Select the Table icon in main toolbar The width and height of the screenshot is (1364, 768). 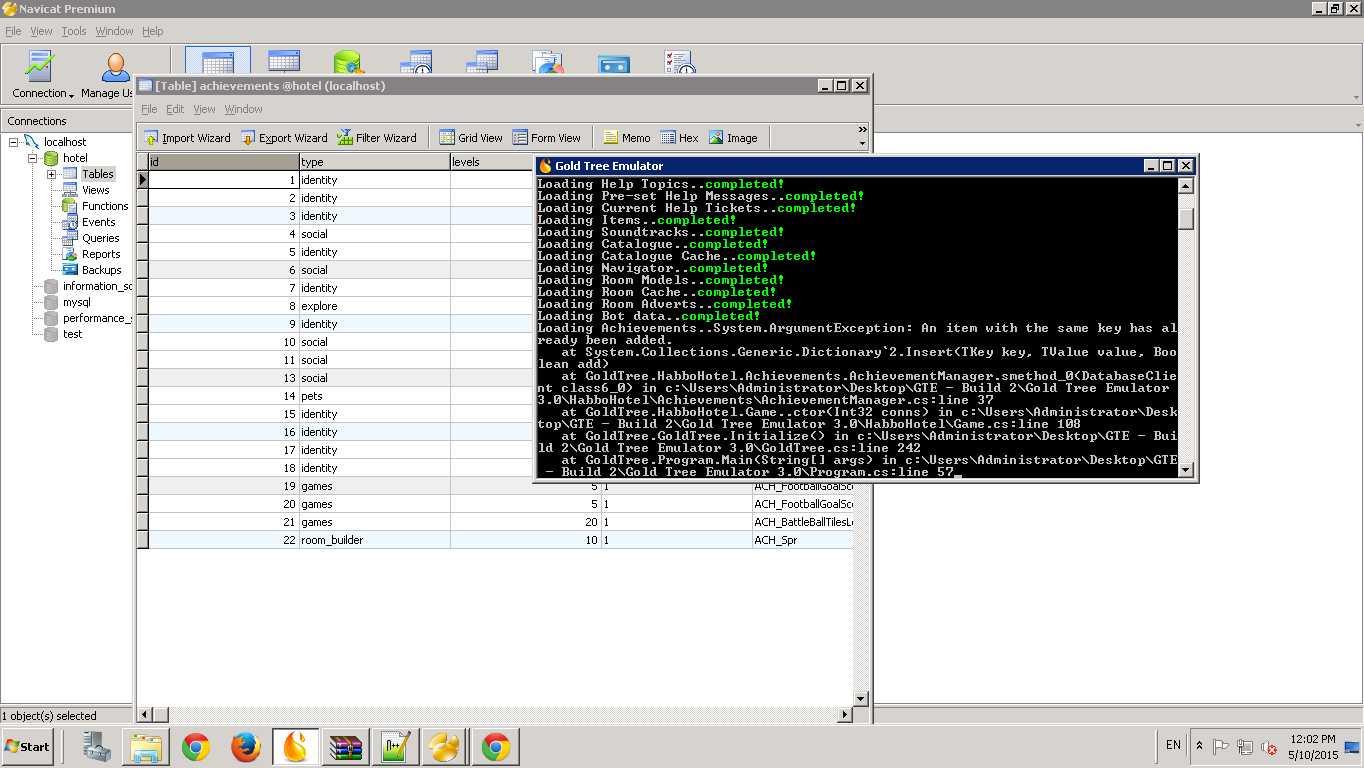click(218, 62)
